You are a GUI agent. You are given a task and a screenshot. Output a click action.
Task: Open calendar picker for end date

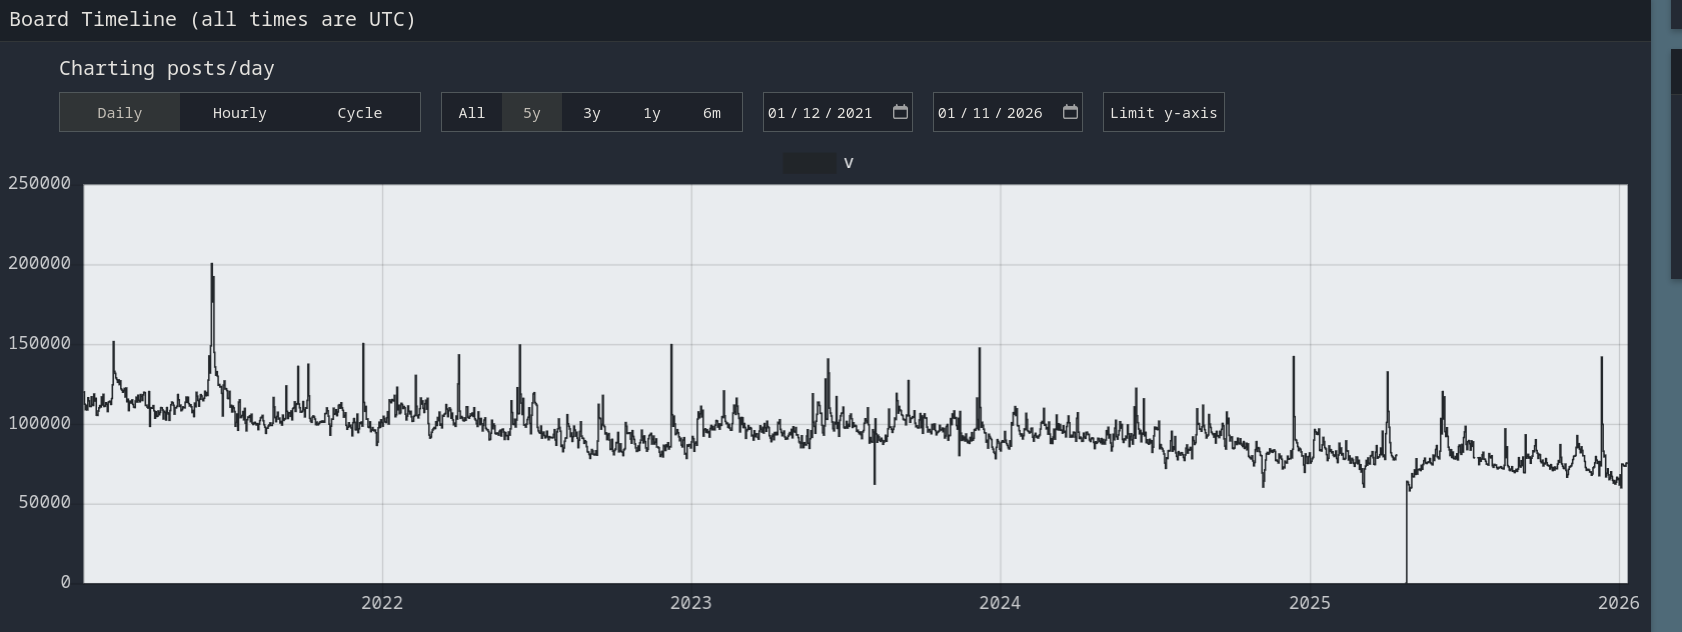pyautogui.click(x=1070, y=112)
